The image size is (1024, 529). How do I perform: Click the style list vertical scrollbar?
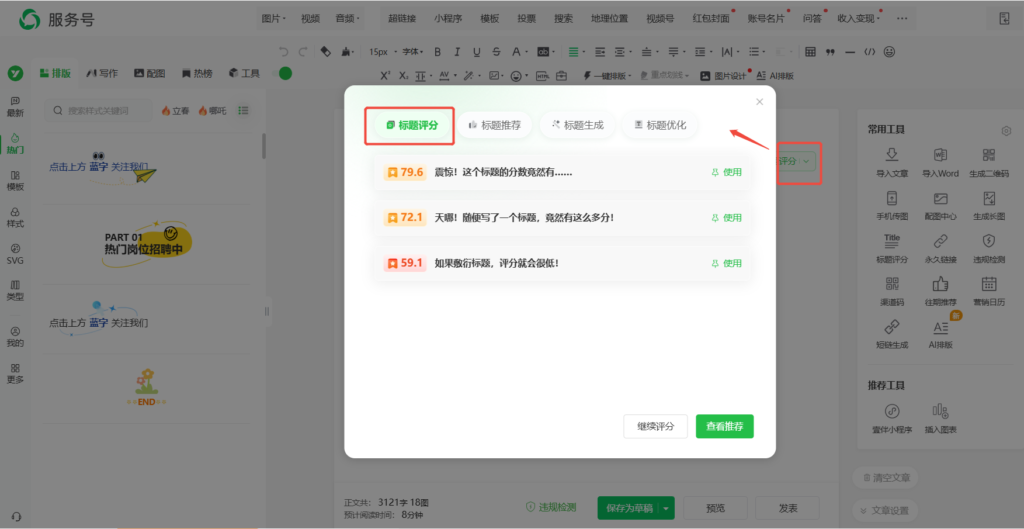pos(264,146)
